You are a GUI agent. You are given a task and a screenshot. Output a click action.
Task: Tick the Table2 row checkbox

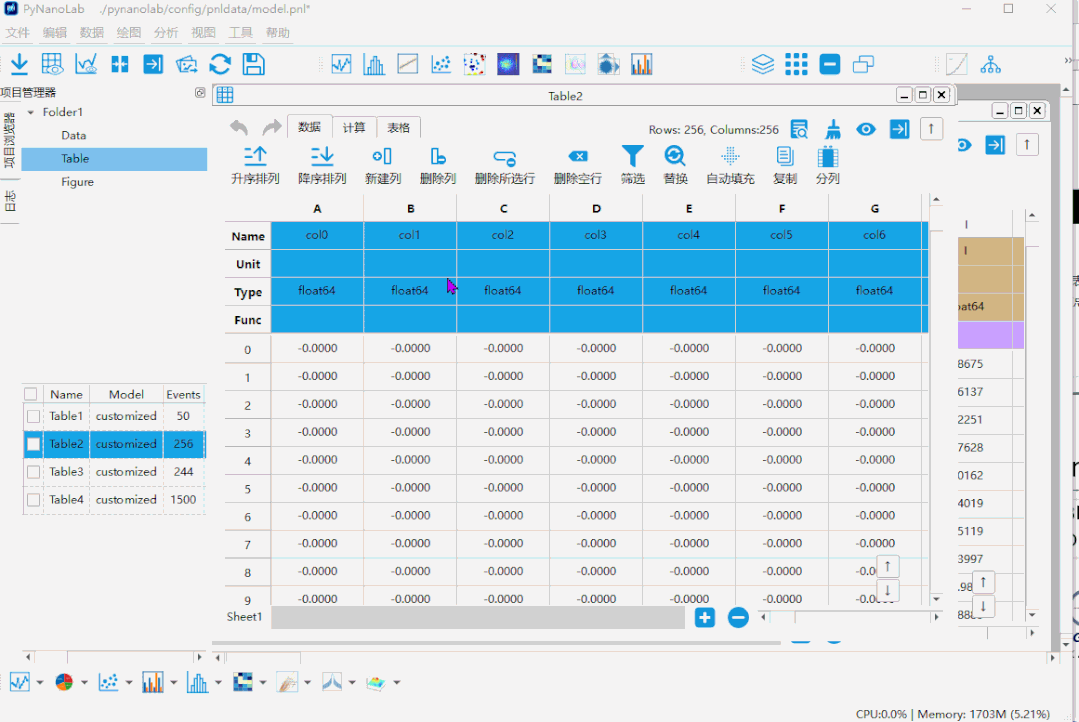click(33, 444)
